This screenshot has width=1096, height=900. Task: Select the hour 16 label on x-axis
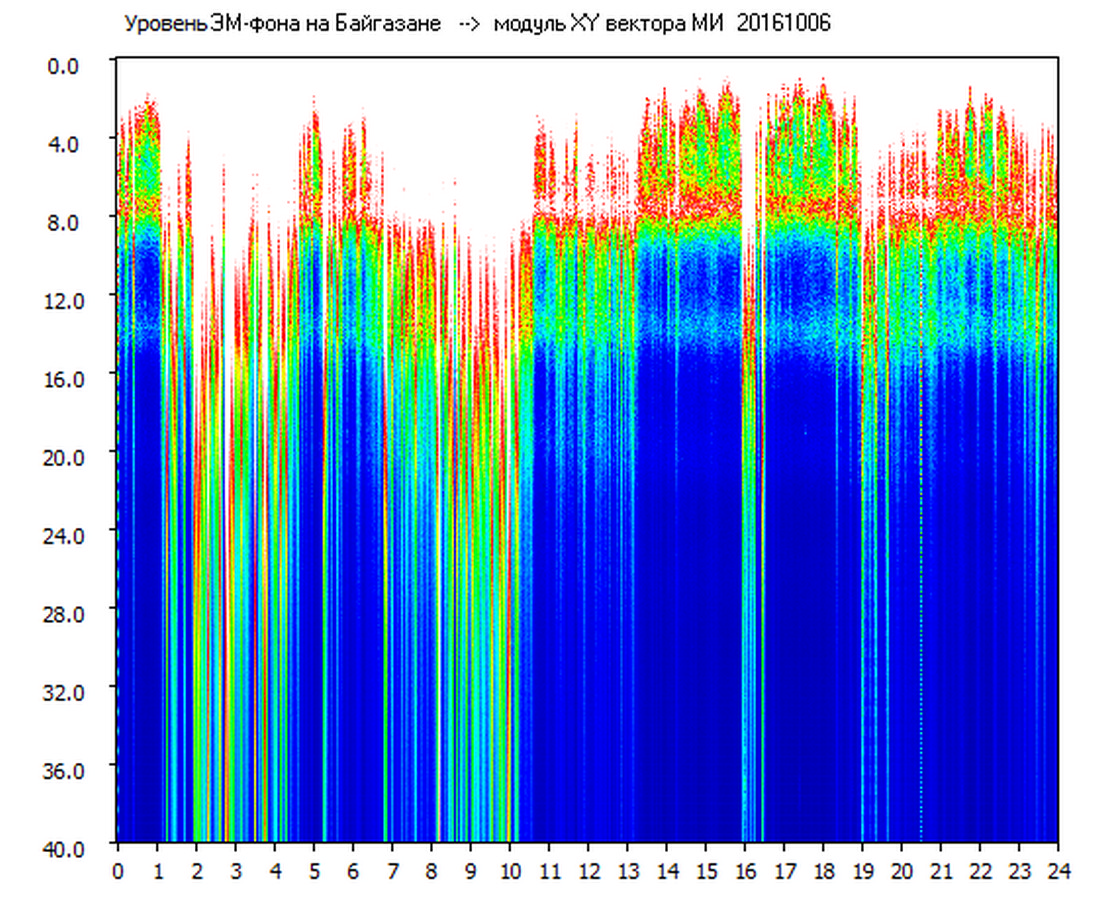tap(745, 870)
